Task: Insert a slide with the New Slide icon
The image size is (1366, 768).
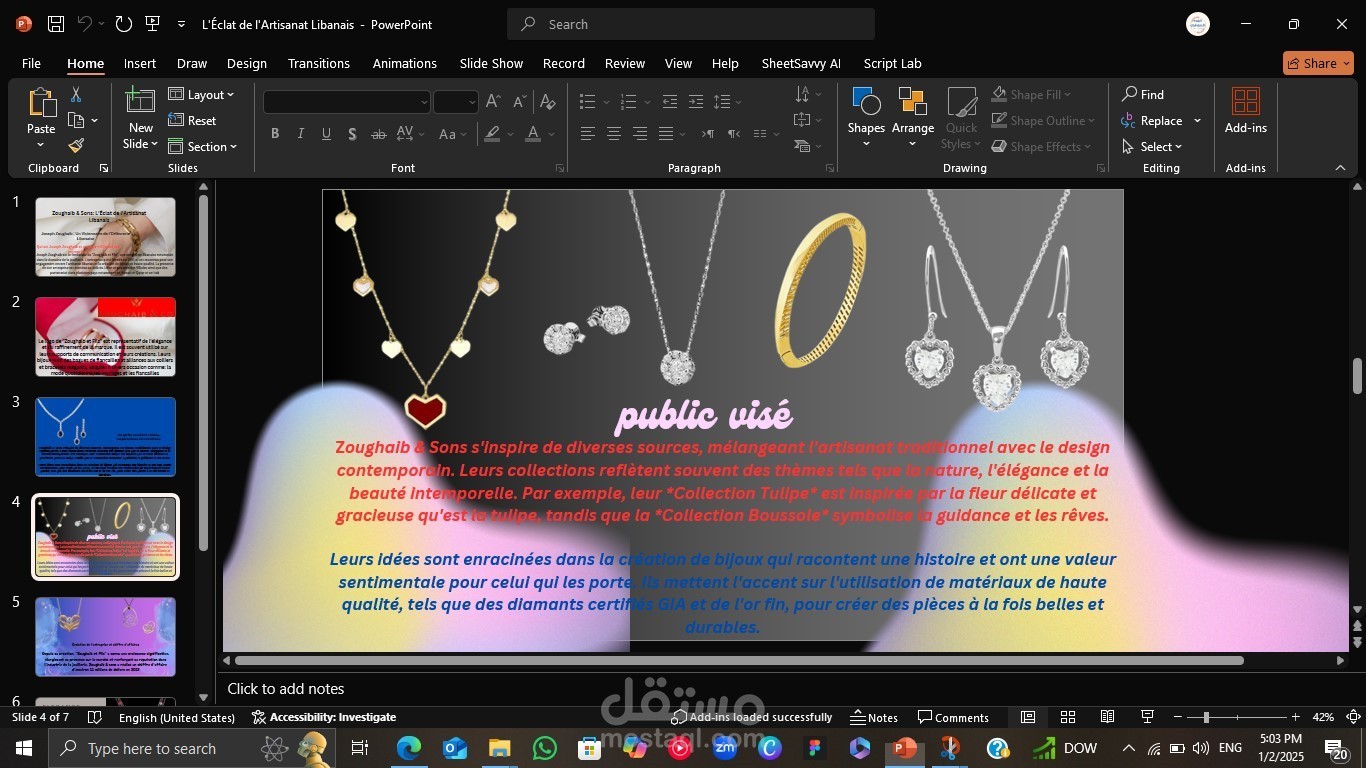Action: coord(140,101)
